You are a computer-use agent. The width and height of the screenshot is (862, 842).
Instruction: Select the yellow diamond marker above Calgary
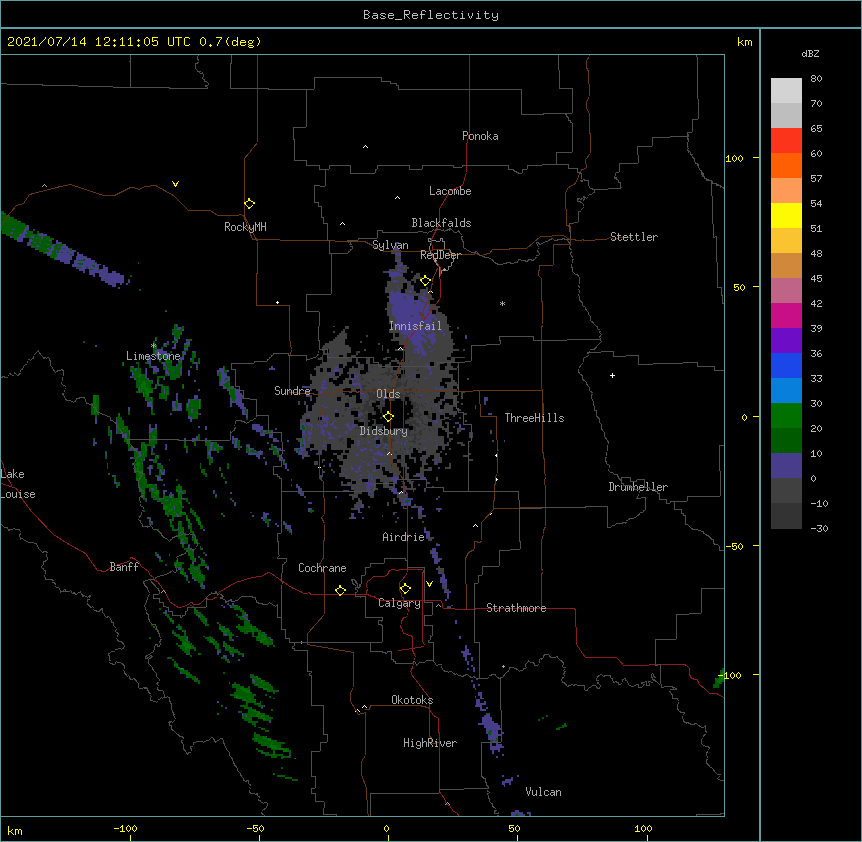pos(405,589)
